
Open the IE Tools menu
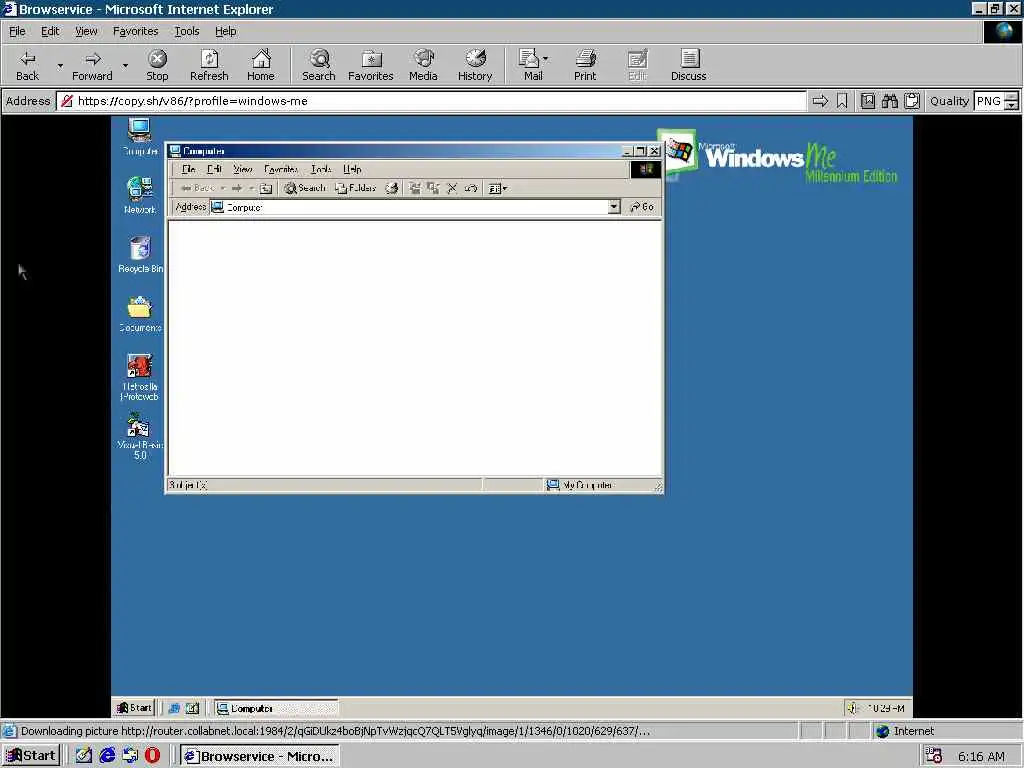click(186, 31)
